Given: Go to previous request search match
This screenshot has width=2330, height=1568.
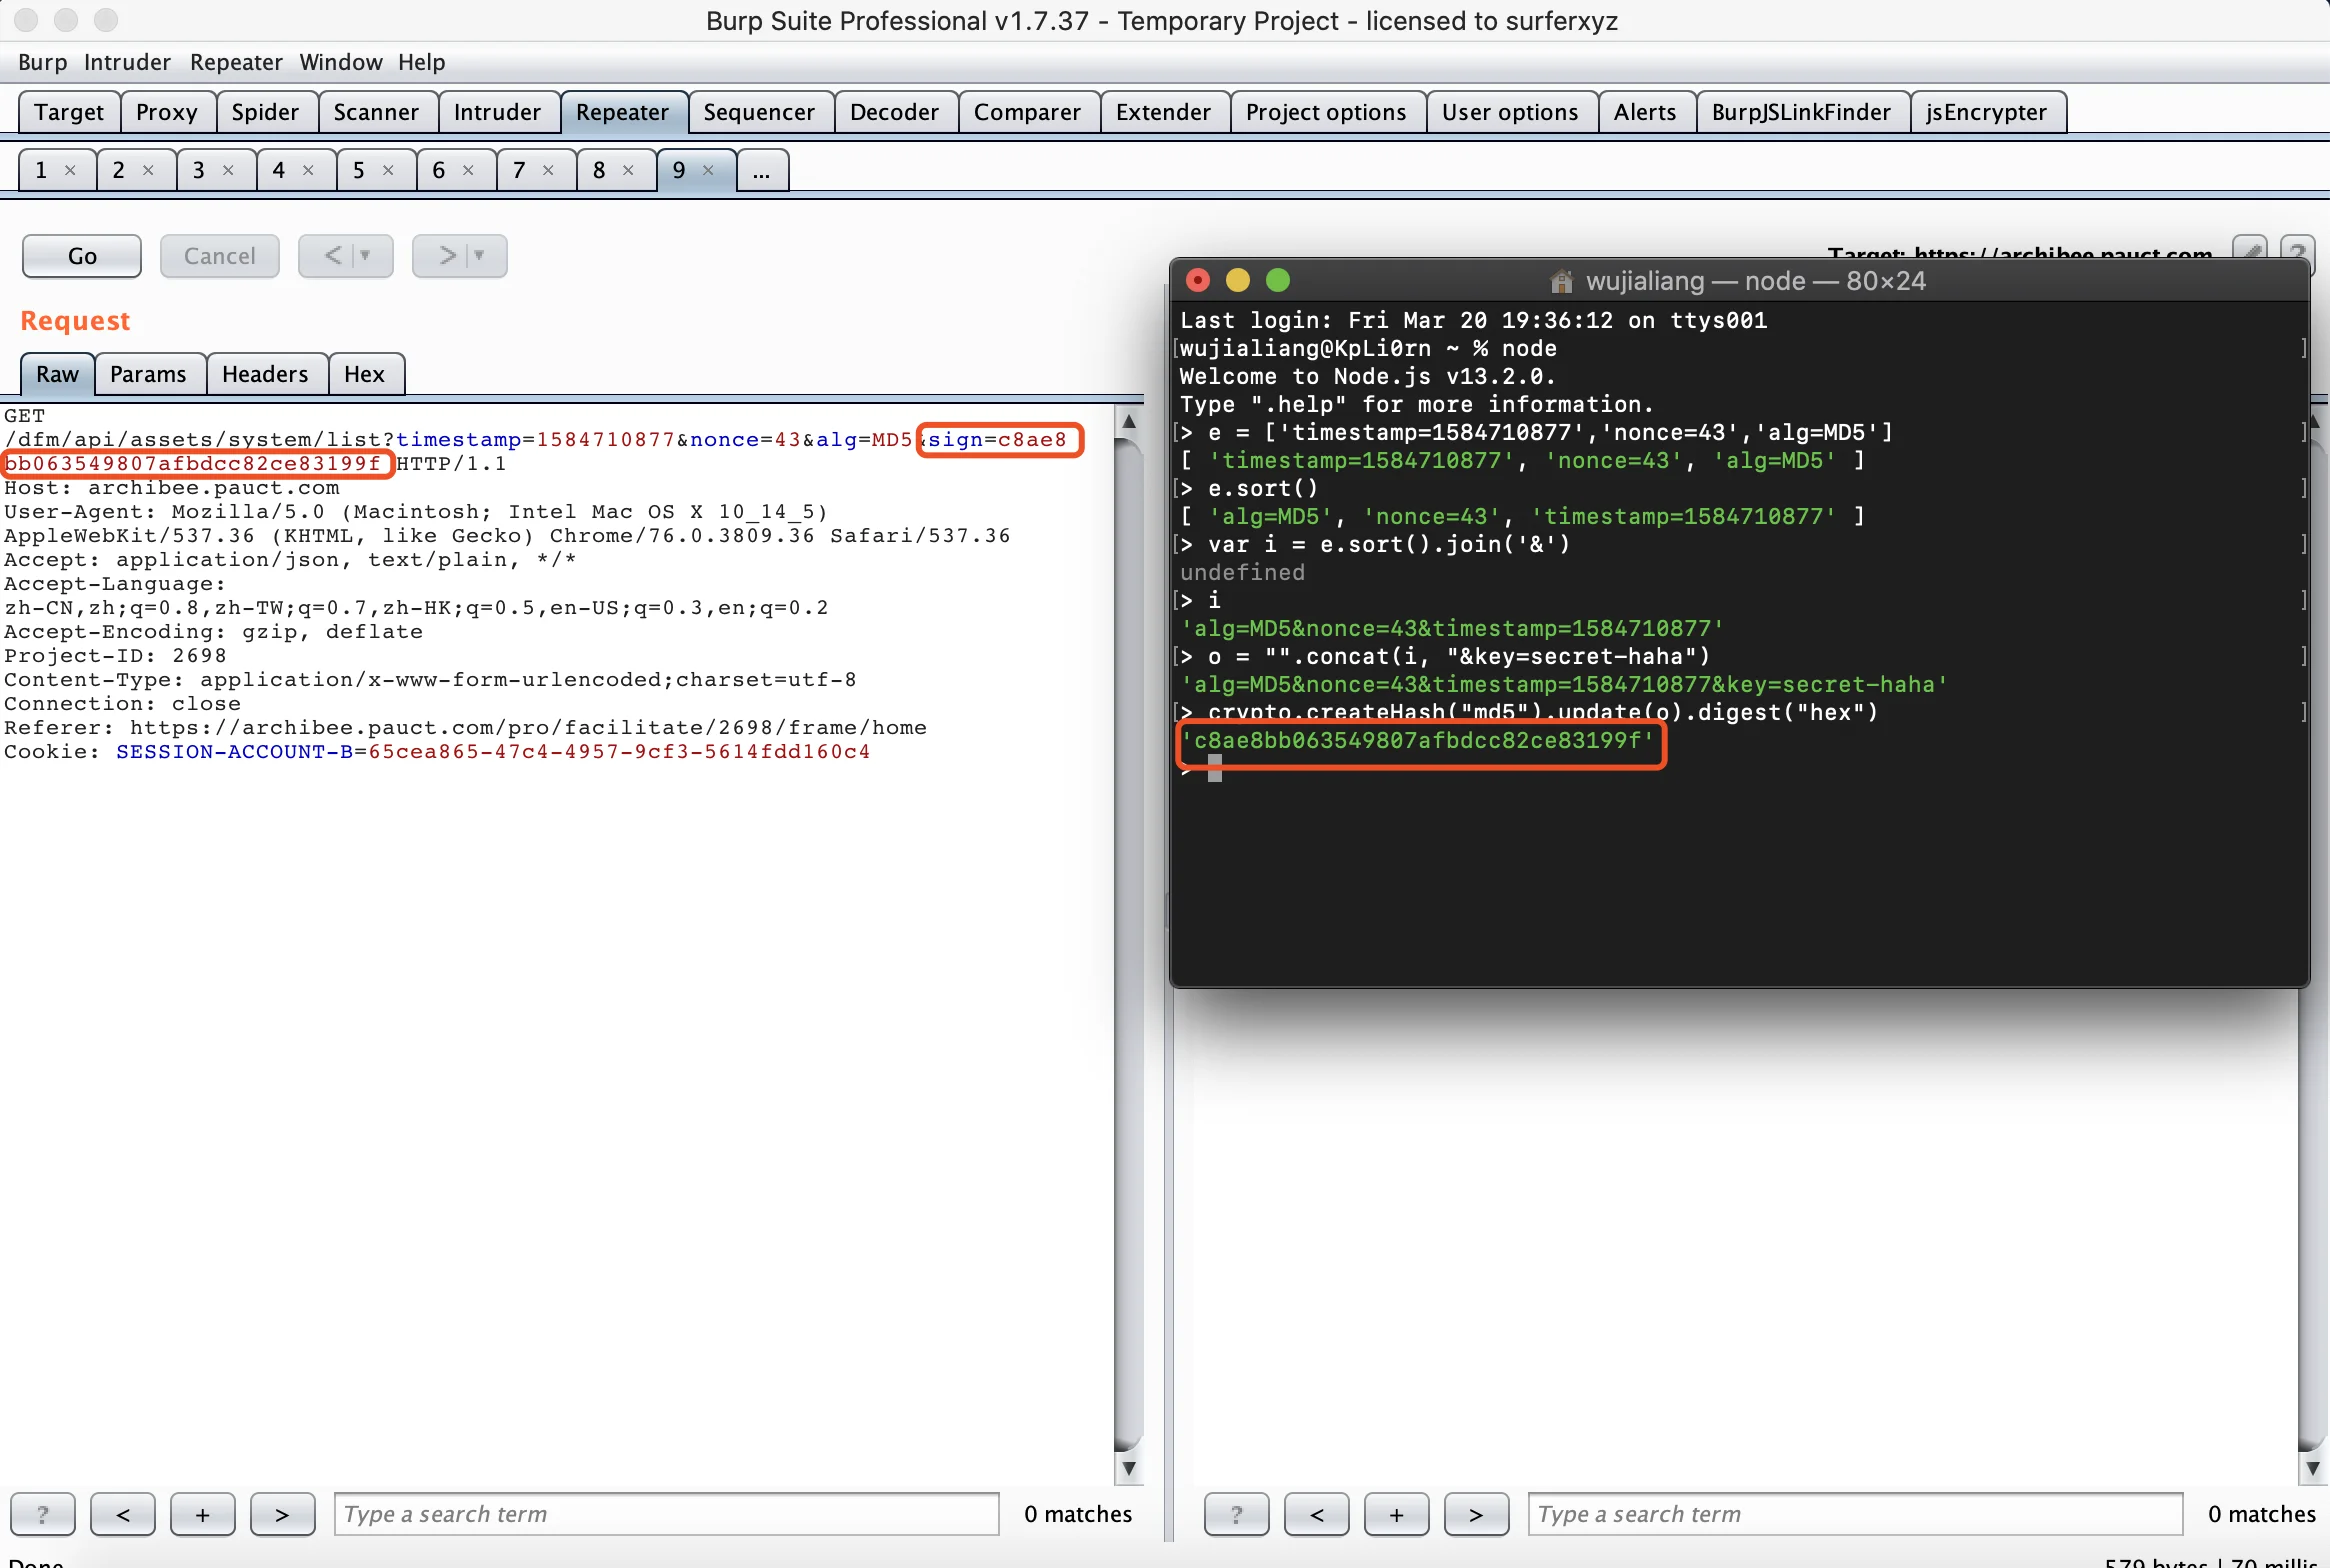Looking at the screenshot, I should pos(122,1514).
